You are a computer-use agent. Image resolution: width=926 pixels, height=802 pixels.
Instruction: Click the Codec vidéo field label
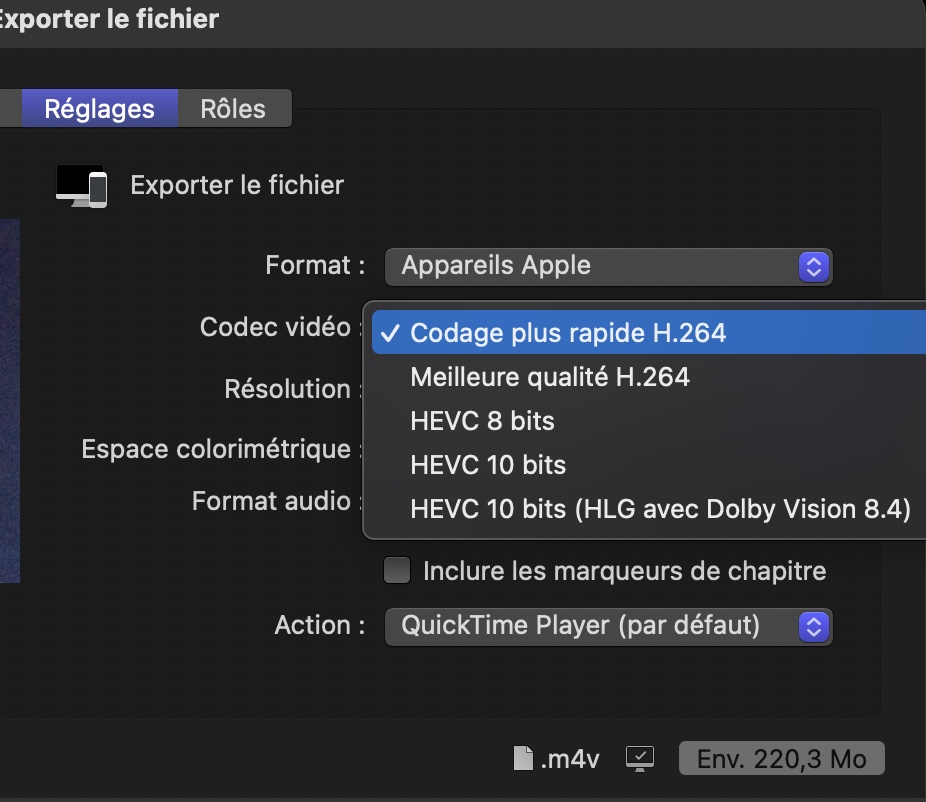[x=275, y=327]
